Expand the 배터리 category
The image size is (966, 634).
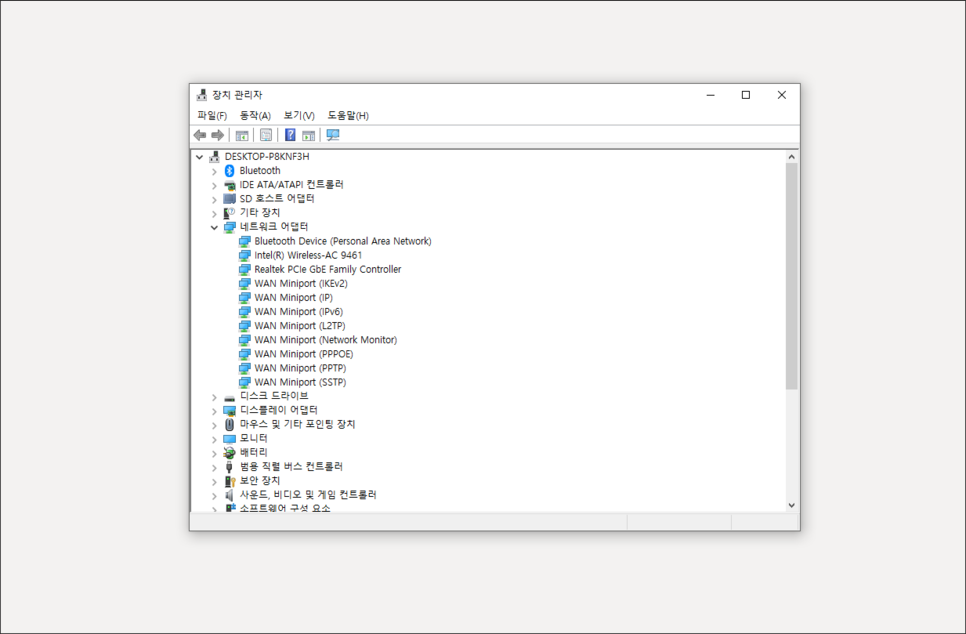coord(214,454)
